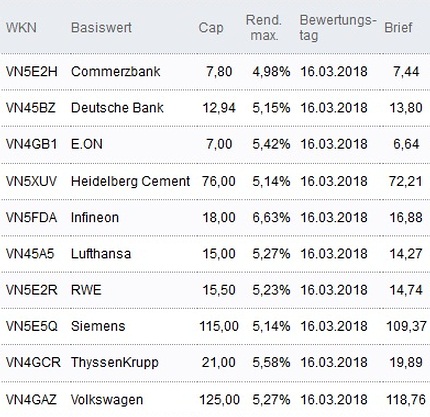The height and width of the screenshot is (417, 430).
Task: Select the Siemens entry
Action: [x=98, y=326]
